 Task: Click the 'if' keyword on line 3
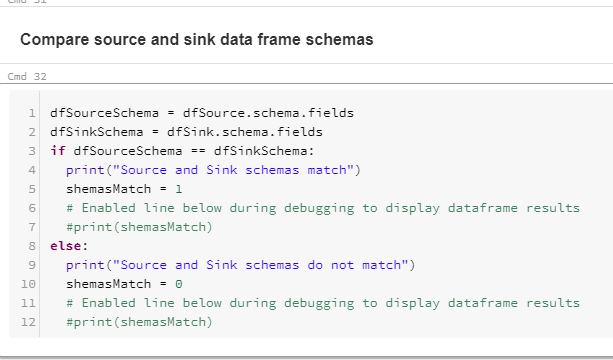58,151
